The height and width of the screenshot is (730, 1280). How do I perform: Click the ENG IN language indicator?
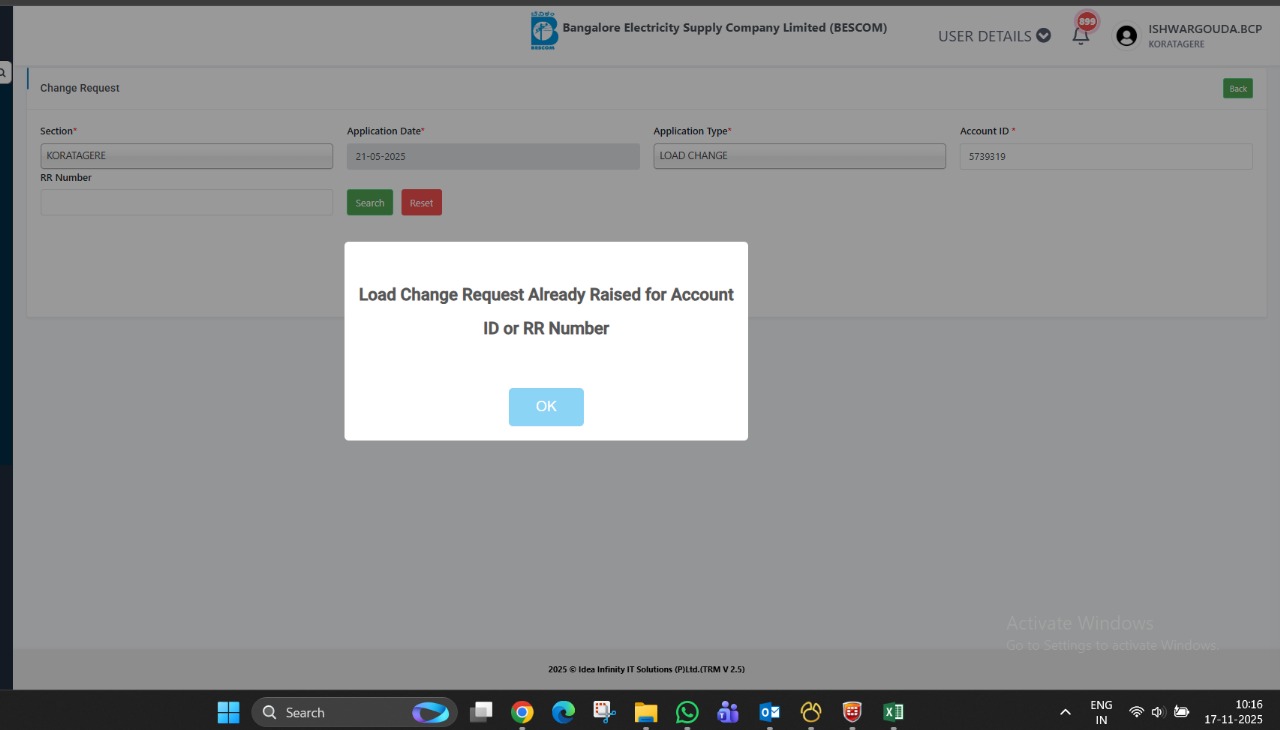[x=1101, y=712]
